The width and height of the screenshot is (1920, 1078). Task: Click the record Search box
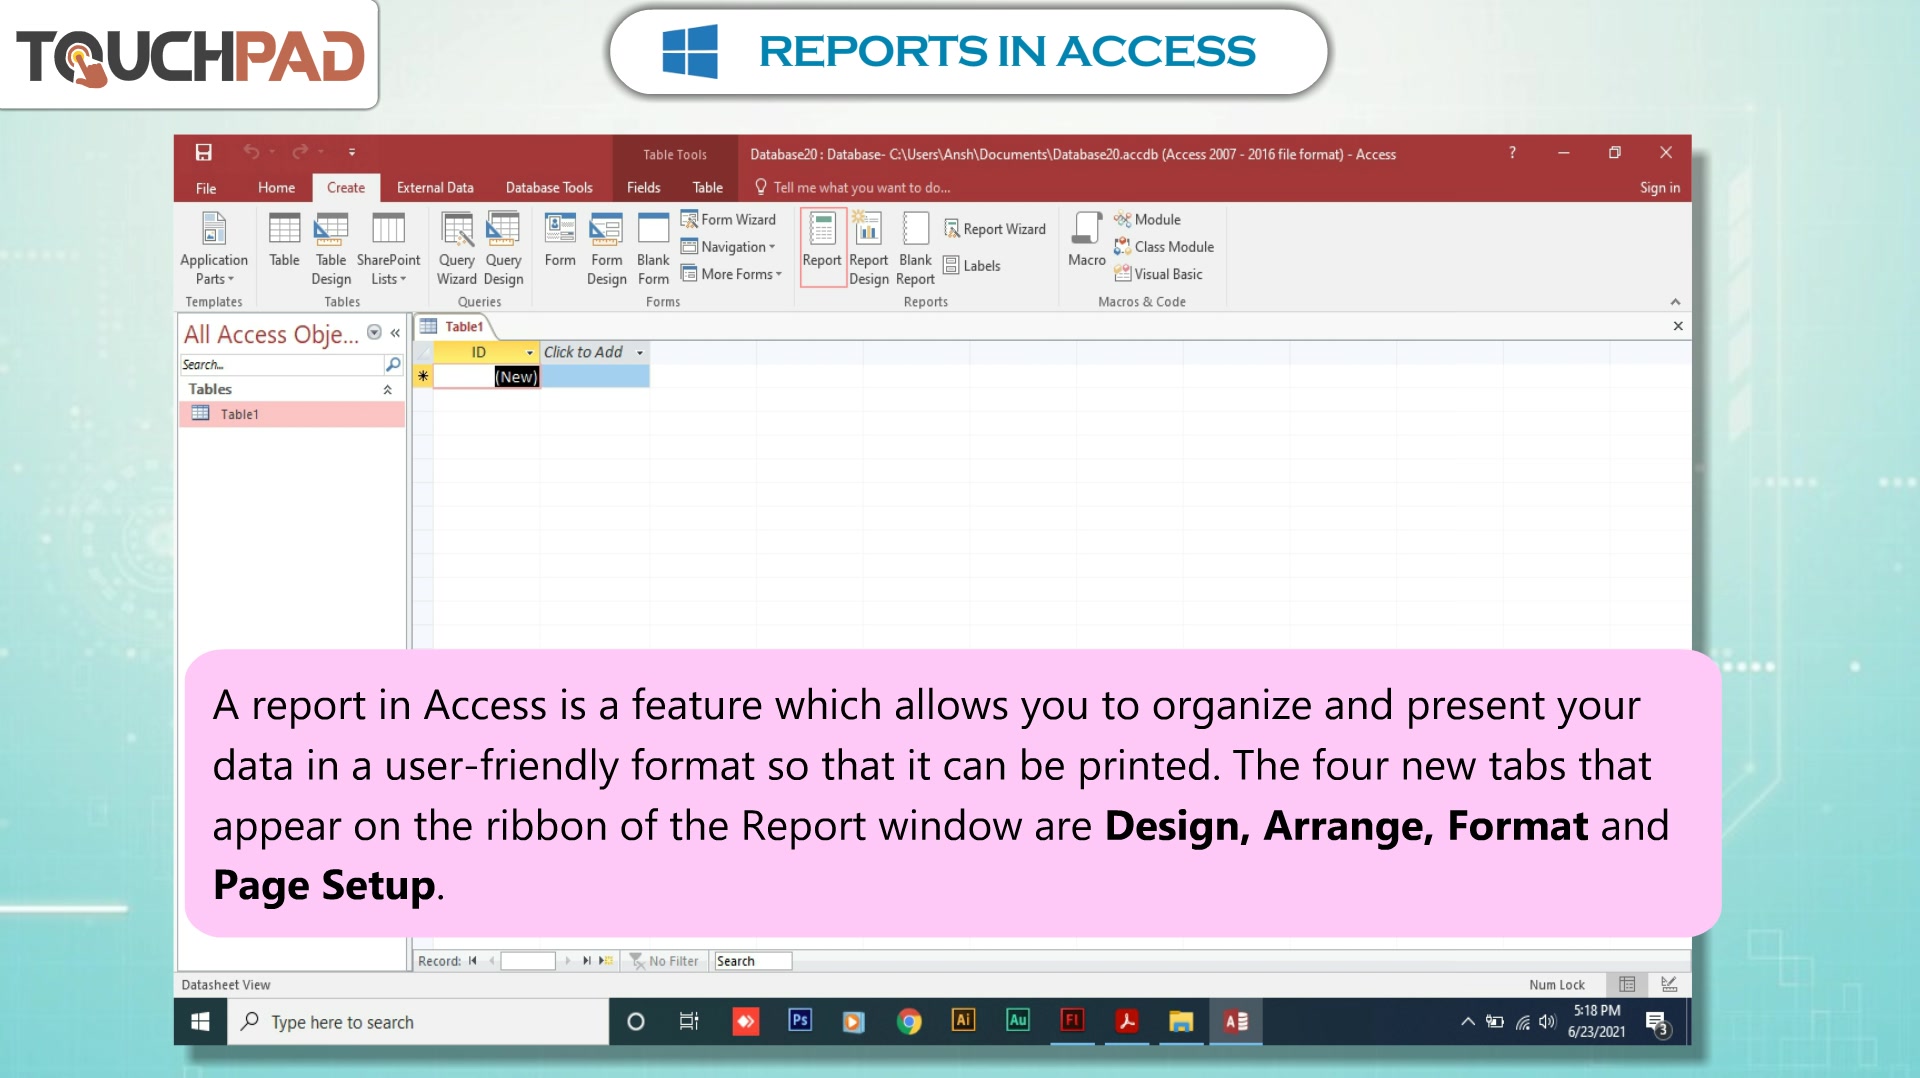click(752, 961)
